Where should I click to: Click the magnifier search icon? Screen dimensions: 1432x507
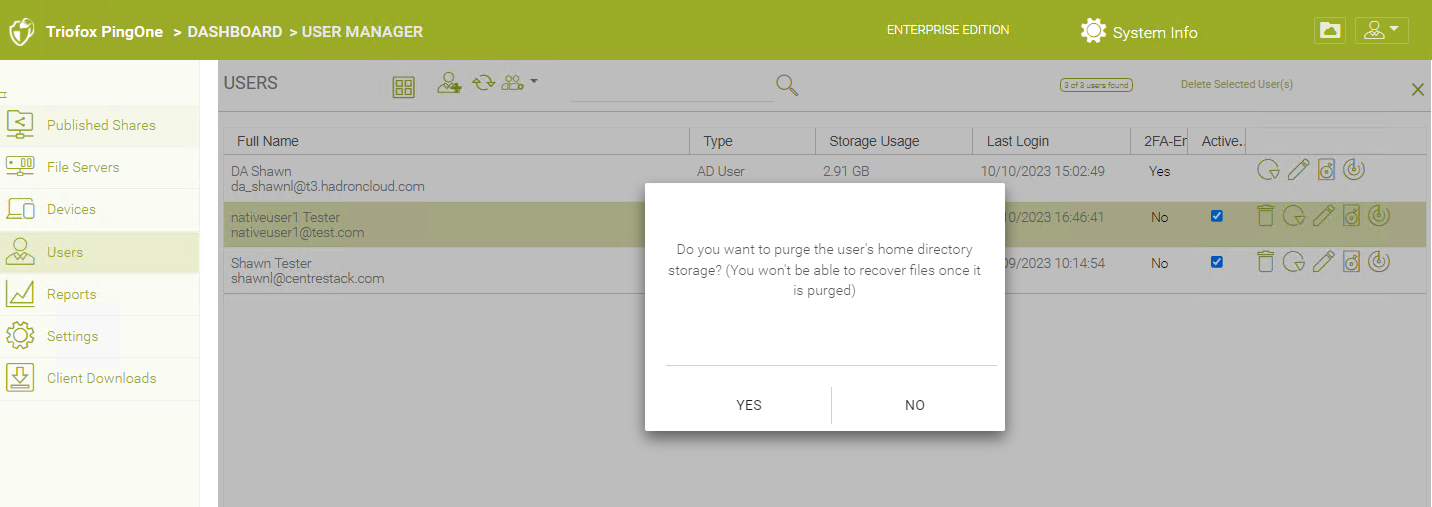click(787, 85)
